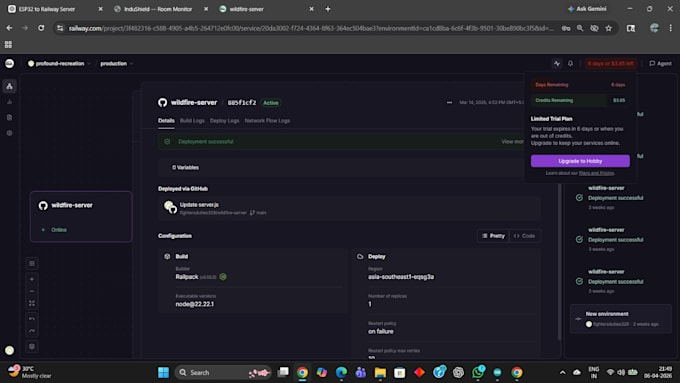Open File Explorer from taskbar

pyautogui.click(x=380, y=372)
